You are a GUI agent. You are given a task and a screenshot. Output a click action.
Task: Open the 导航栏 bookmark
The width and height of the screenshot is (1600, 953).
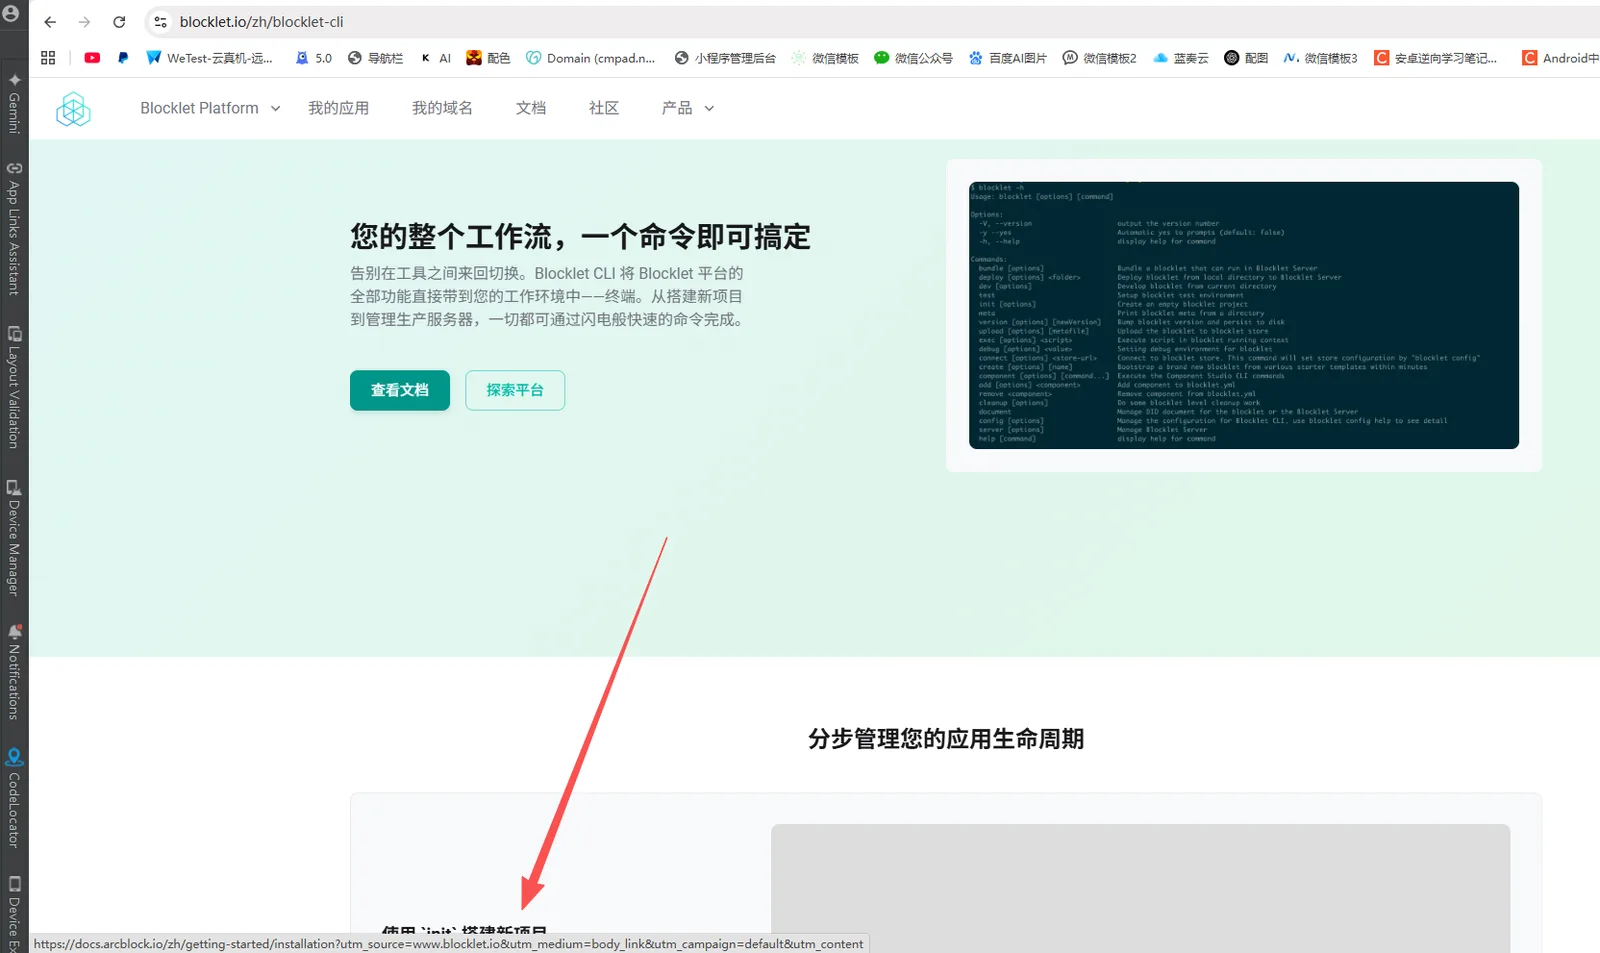375,58
